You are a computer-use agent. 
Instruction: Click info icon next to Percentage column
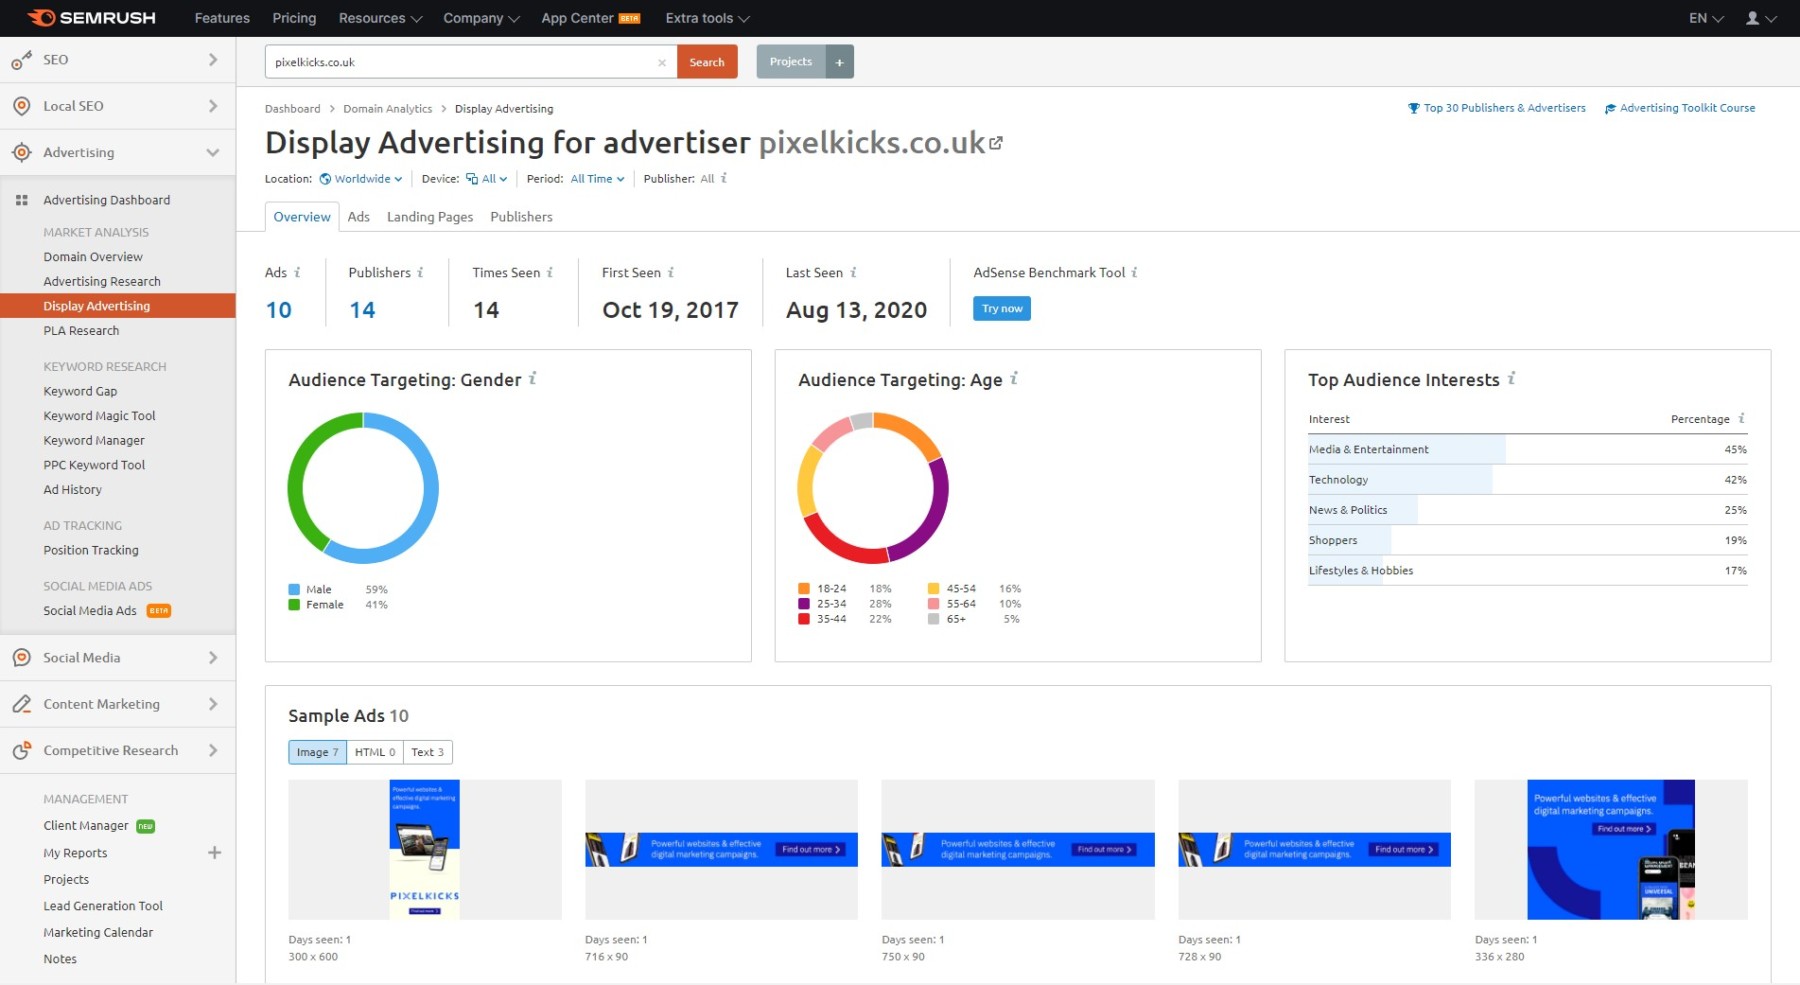tap(1742, 418)
